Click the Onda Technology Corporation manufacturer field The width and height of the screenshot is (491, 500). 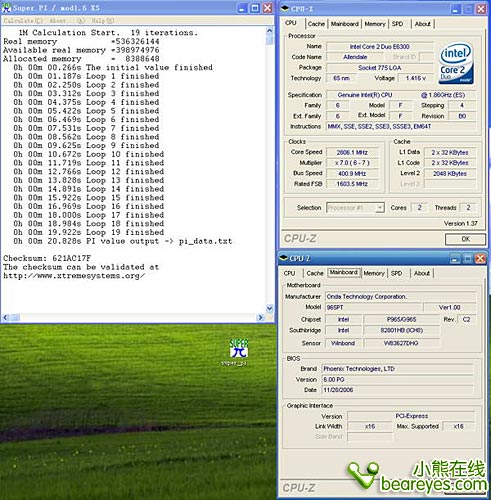400,297
